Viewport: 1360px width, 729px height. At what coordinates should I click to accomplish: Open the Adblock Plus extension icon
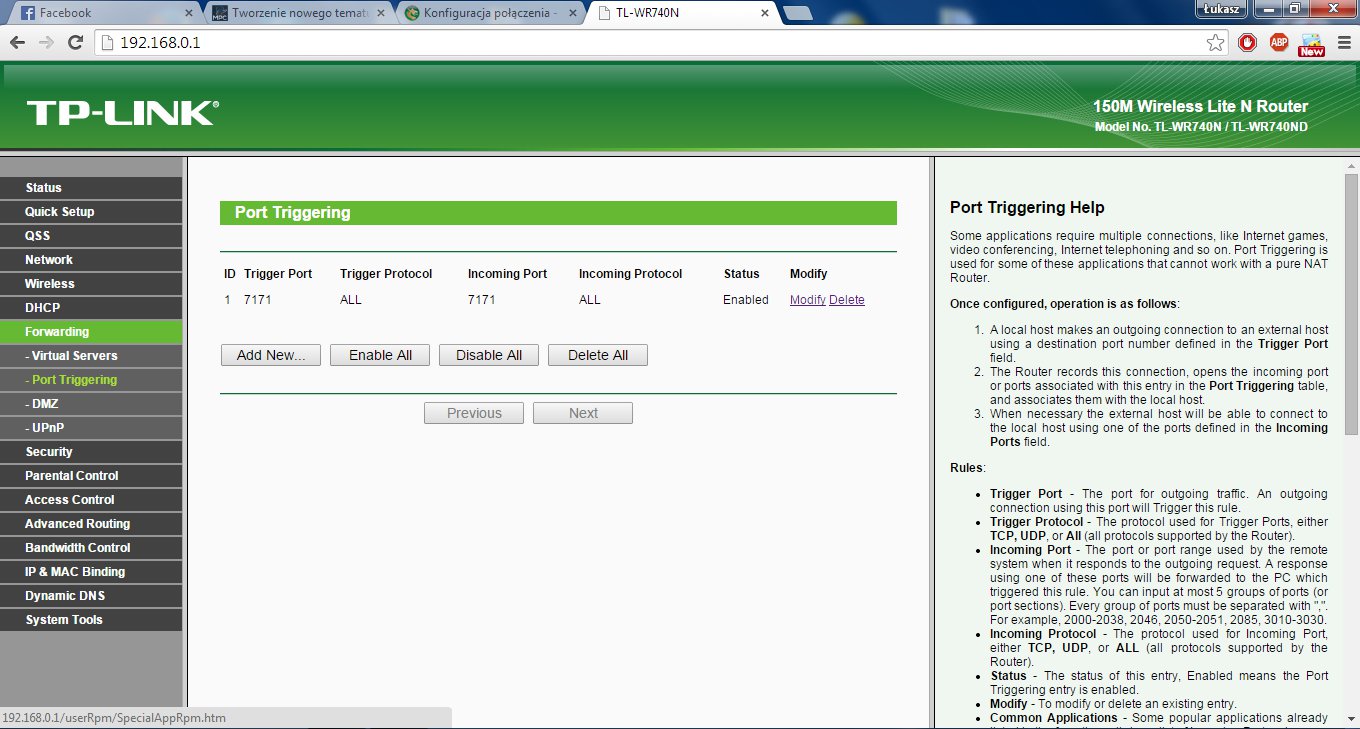click(1278, 42)
